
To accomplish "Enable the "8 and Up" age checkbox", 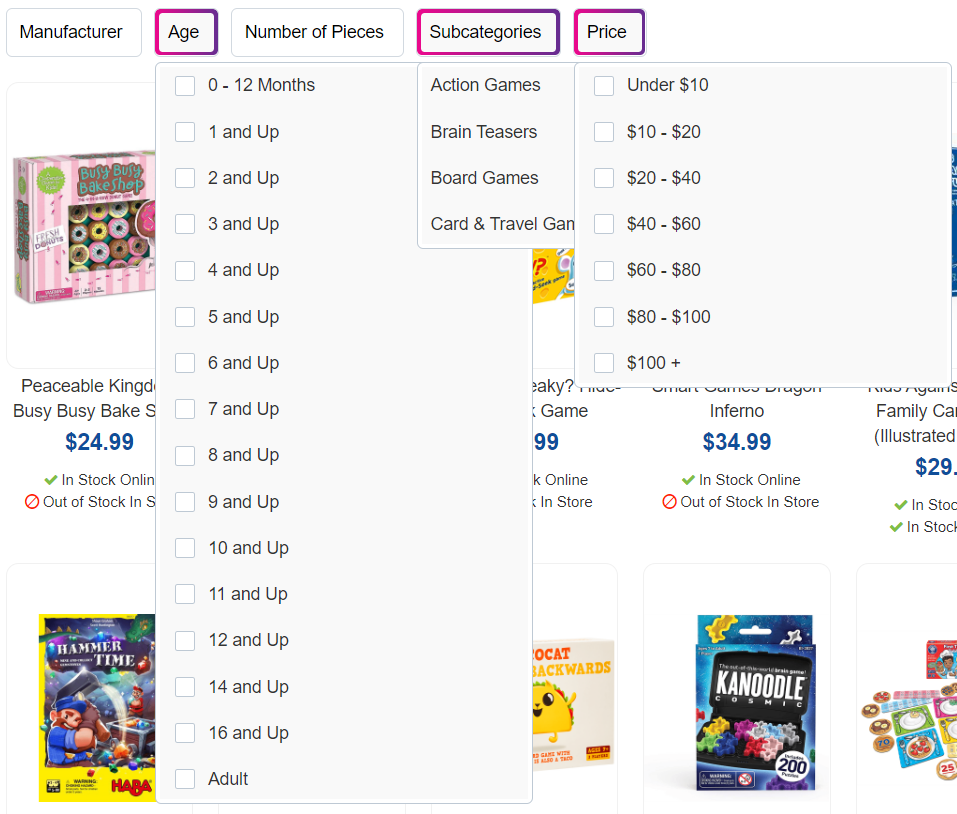I will (x=185, y=455).
